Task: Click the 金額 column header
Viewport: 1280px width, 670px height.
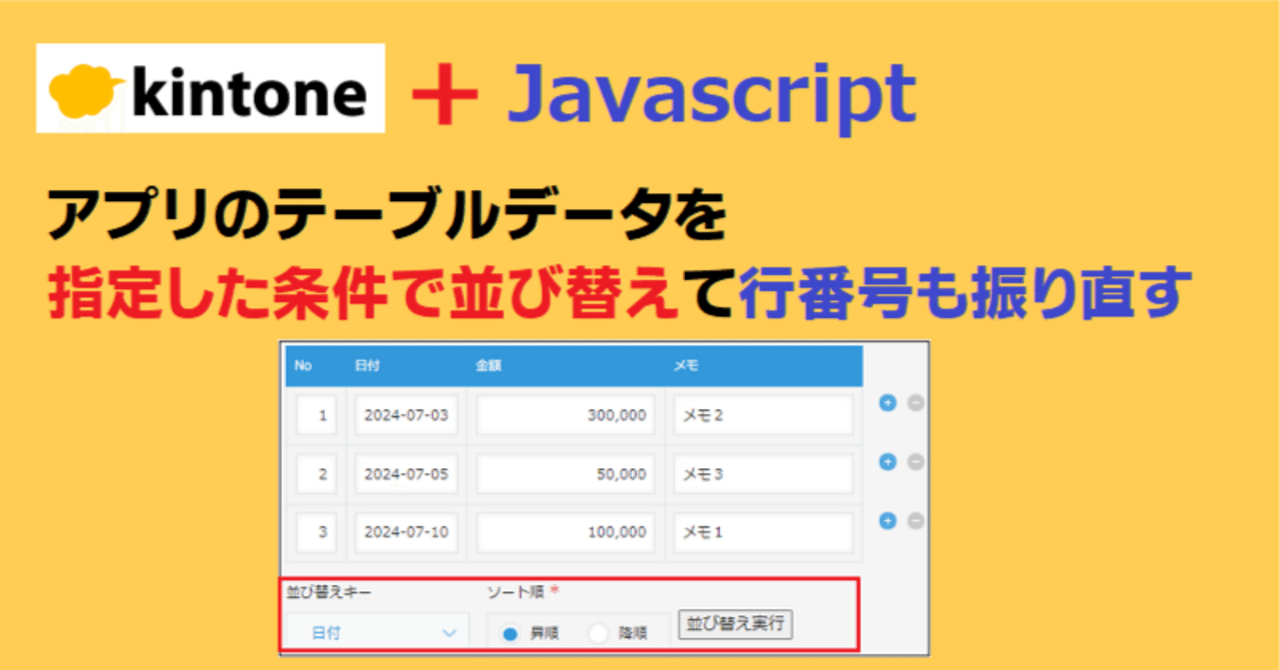Action: click(488, 366)
